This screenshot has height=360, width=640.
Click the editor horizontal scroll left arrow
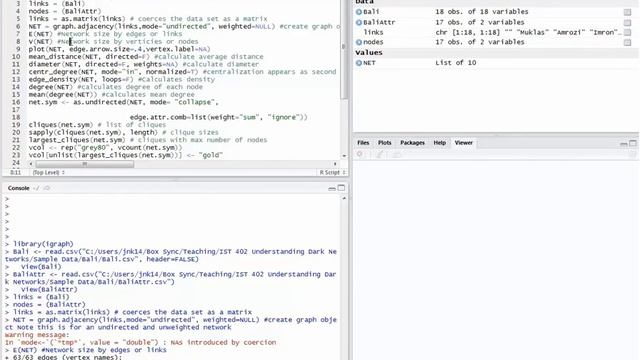coord(31,164)
